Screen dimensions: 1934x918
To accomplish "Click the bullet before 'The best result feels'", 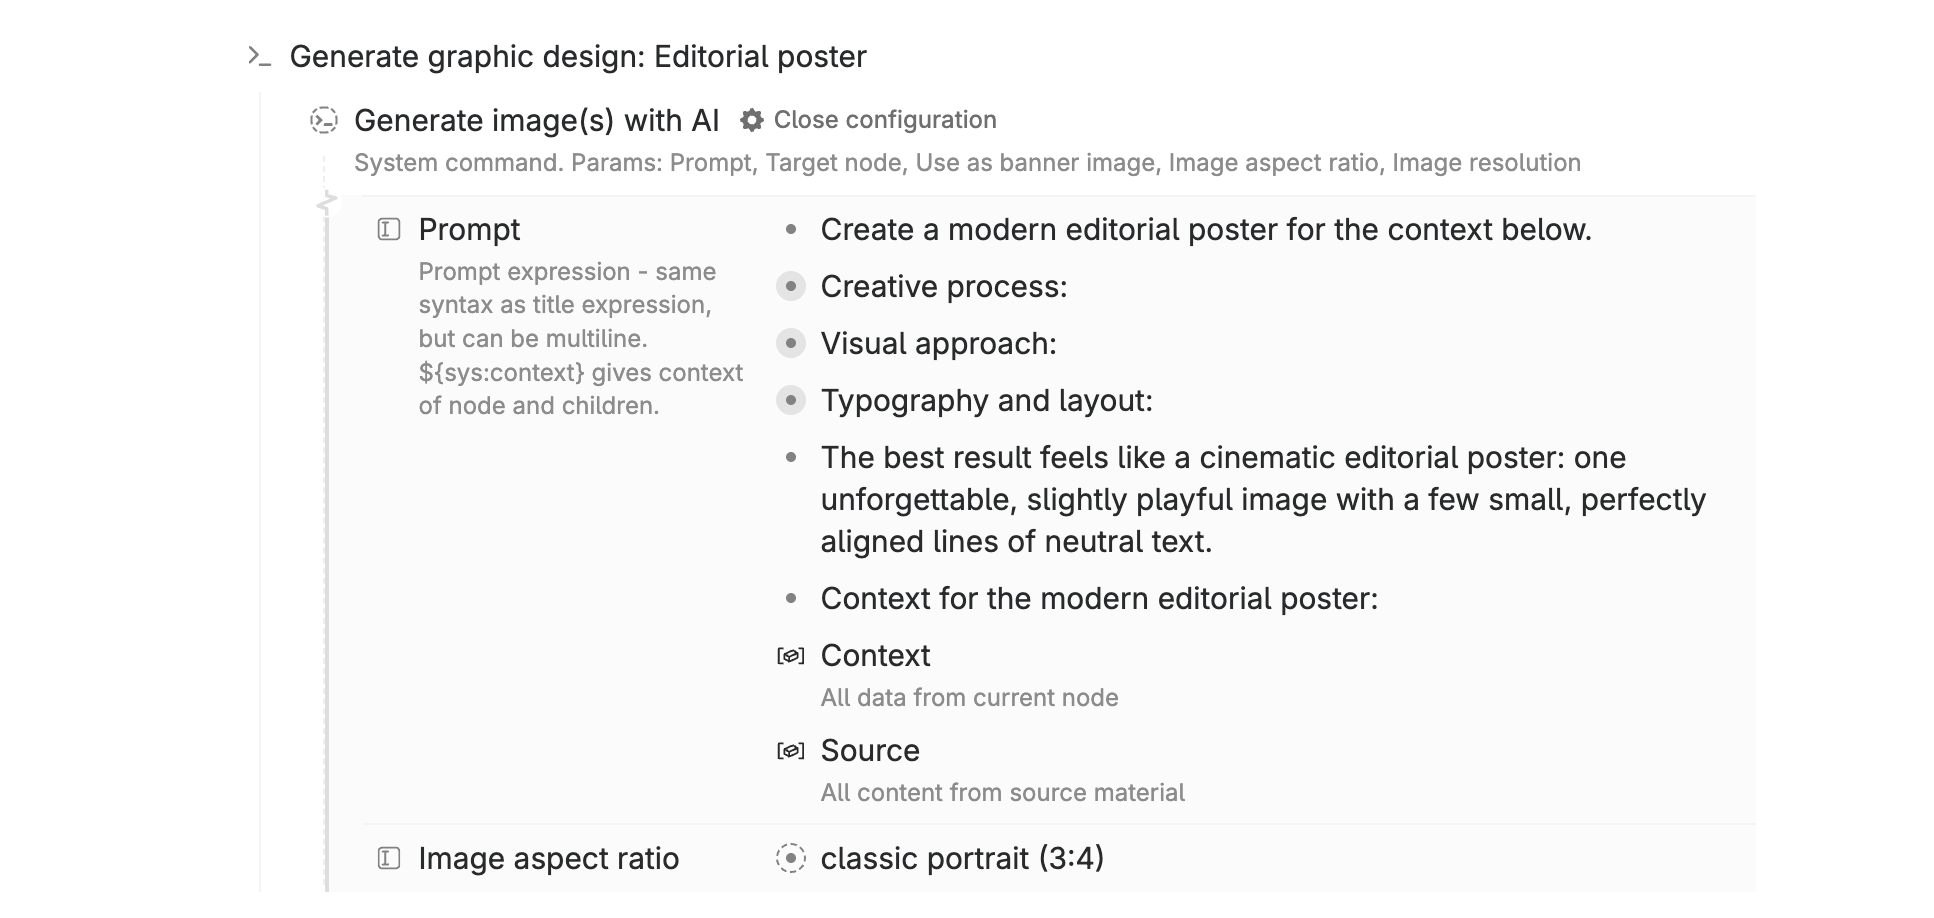I will coord(790,458).
